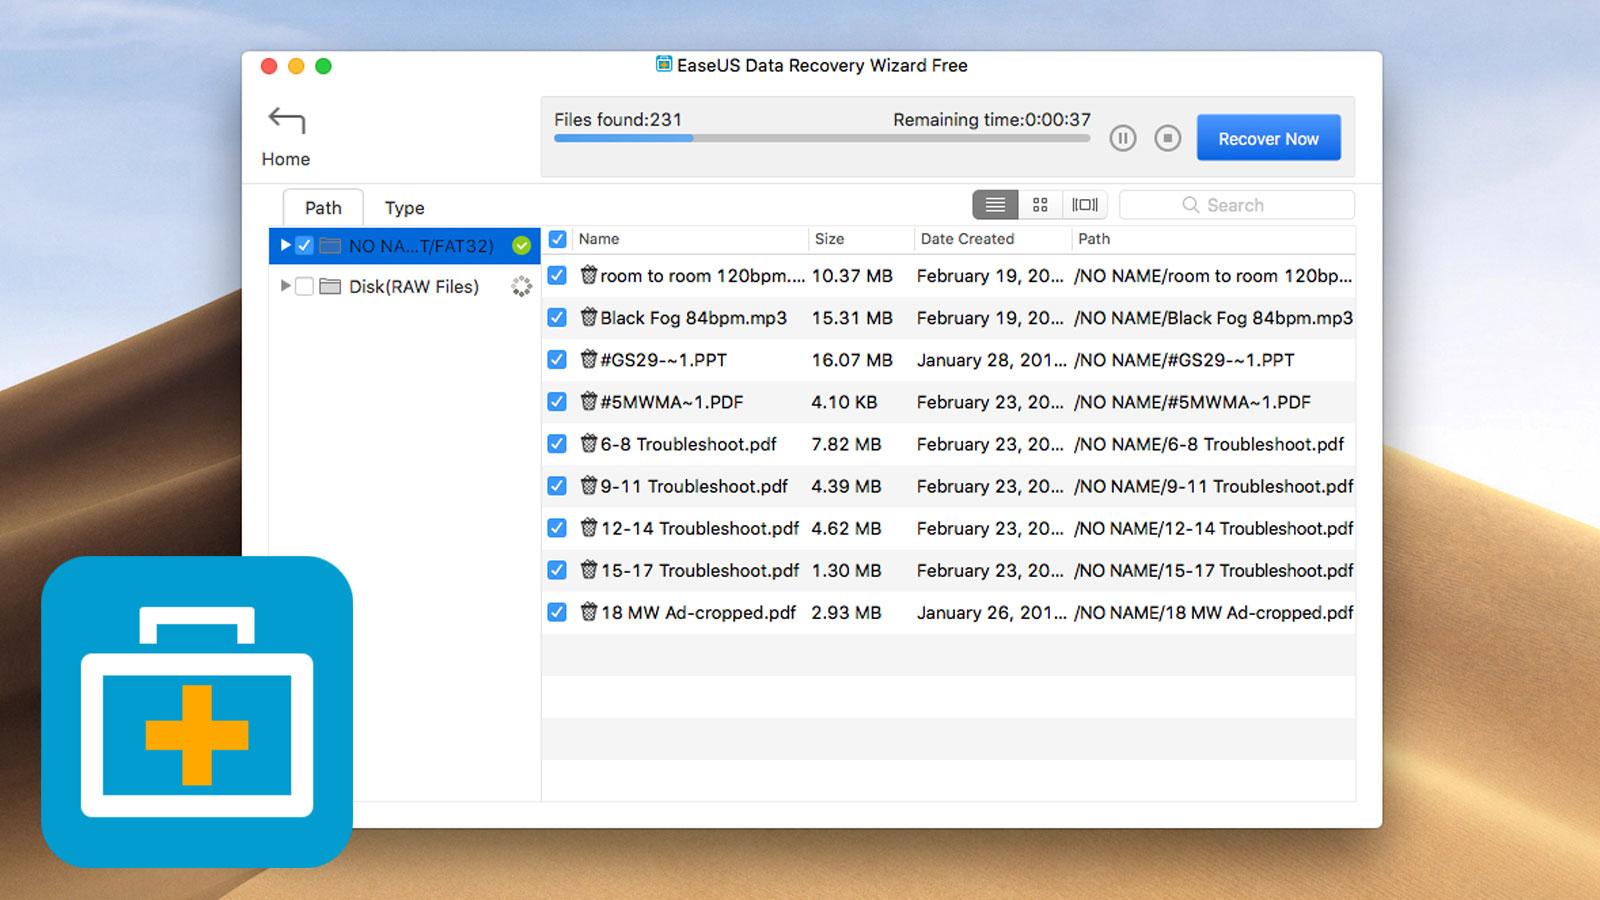Pause the scan with the pause icon
The height and width of the screenshot is (900, 1600).
(x=1123, y=138)
